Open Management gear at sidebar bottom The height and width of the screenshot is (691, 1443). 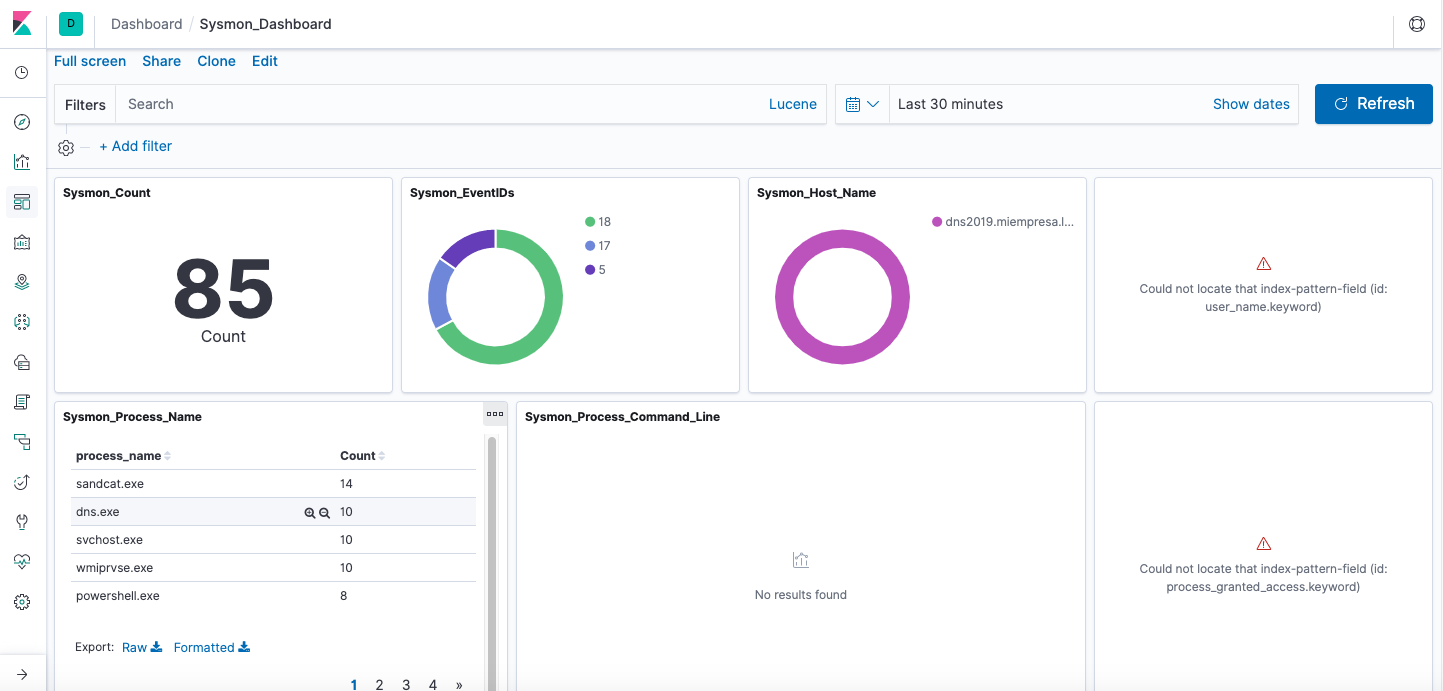[x=22, y=602]
